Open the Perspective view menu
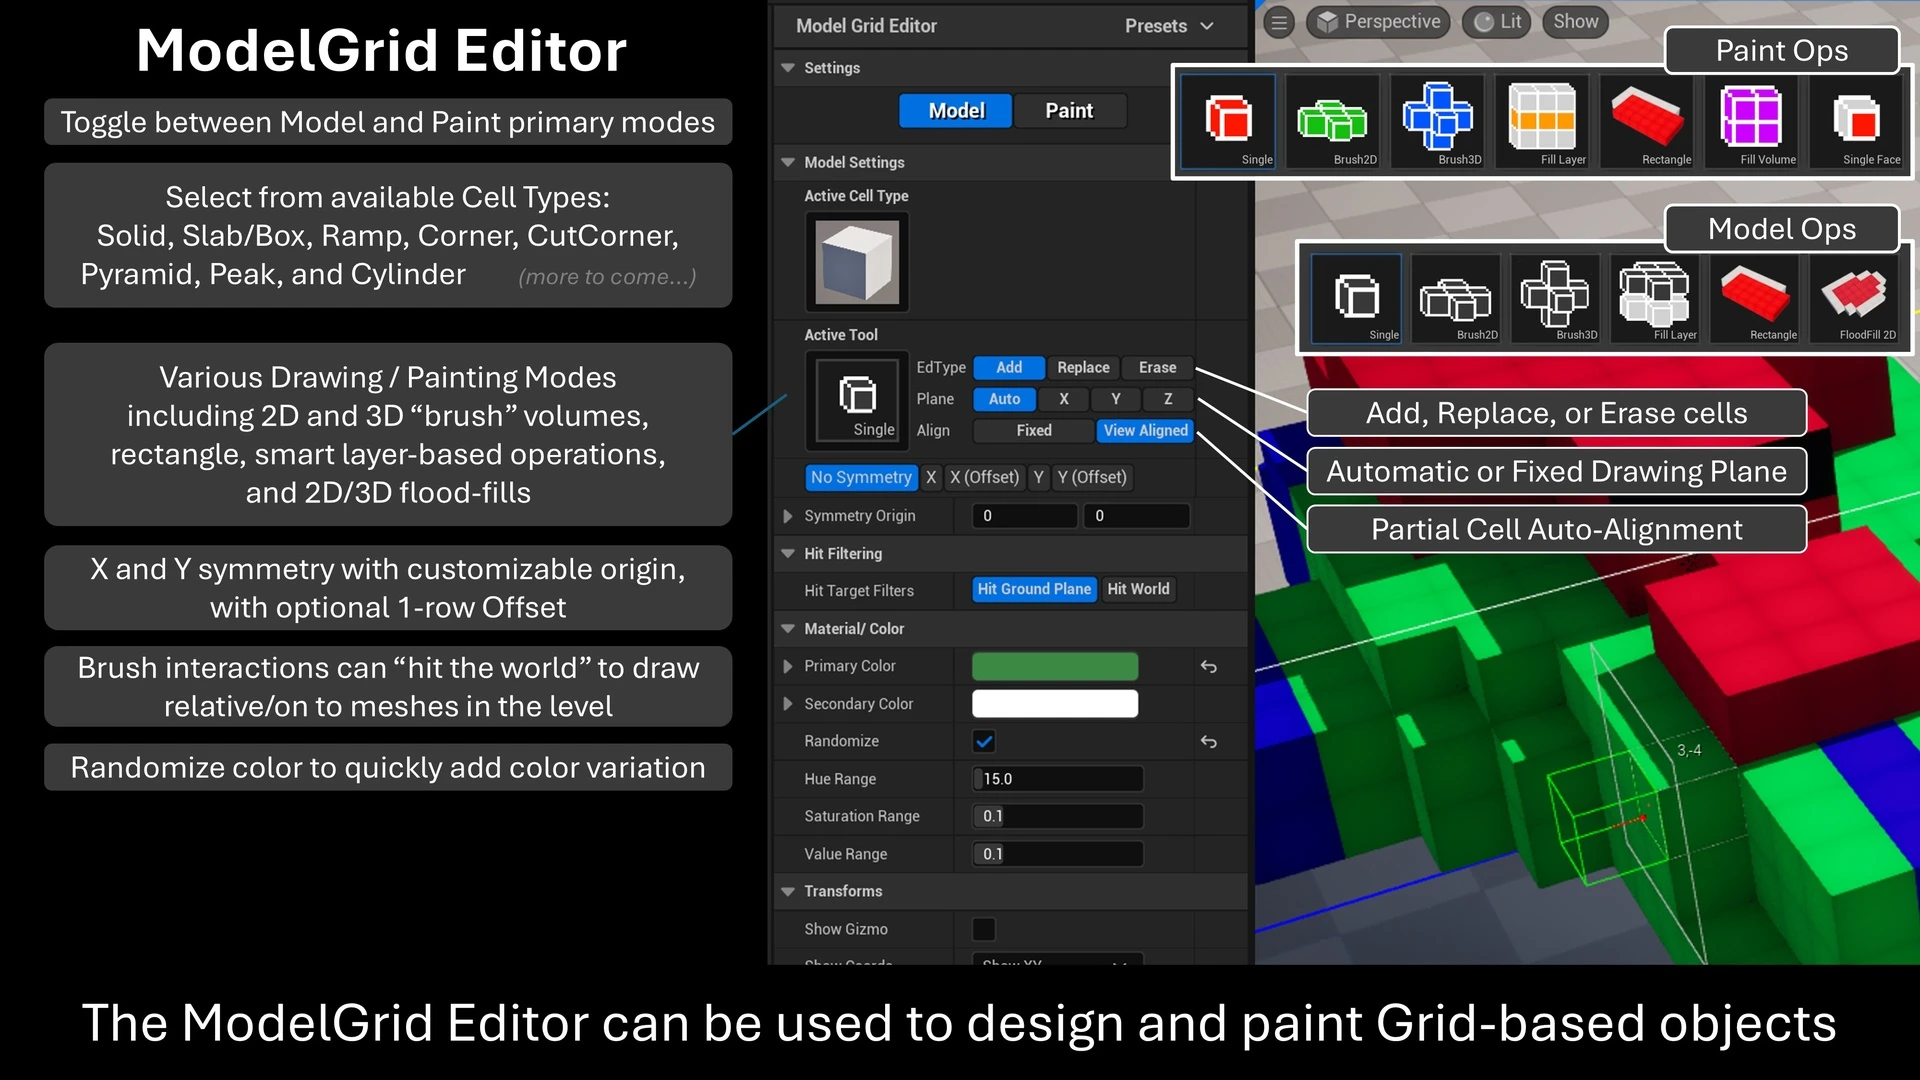This screenshot has width=1920, height=1080. 1378,21
